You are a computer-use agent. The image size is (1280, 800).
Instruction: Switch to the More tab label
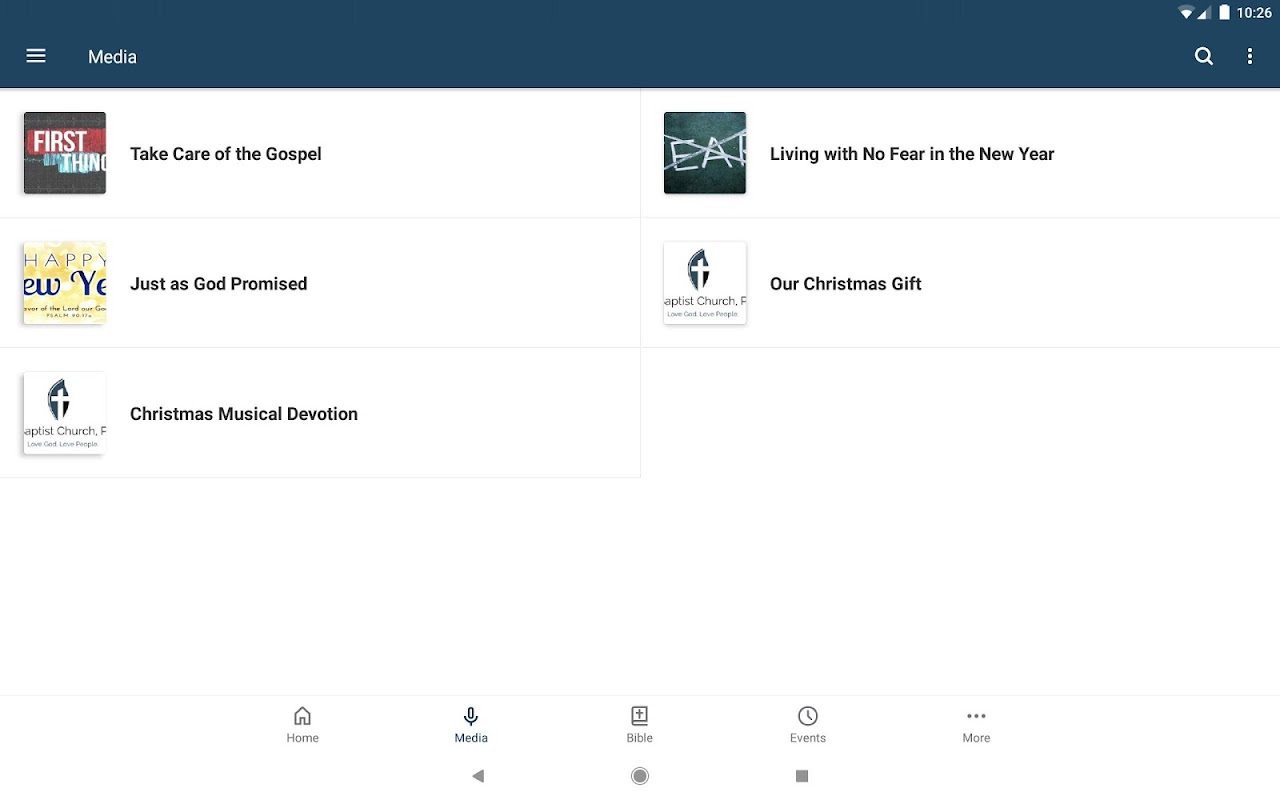(976, 738)
